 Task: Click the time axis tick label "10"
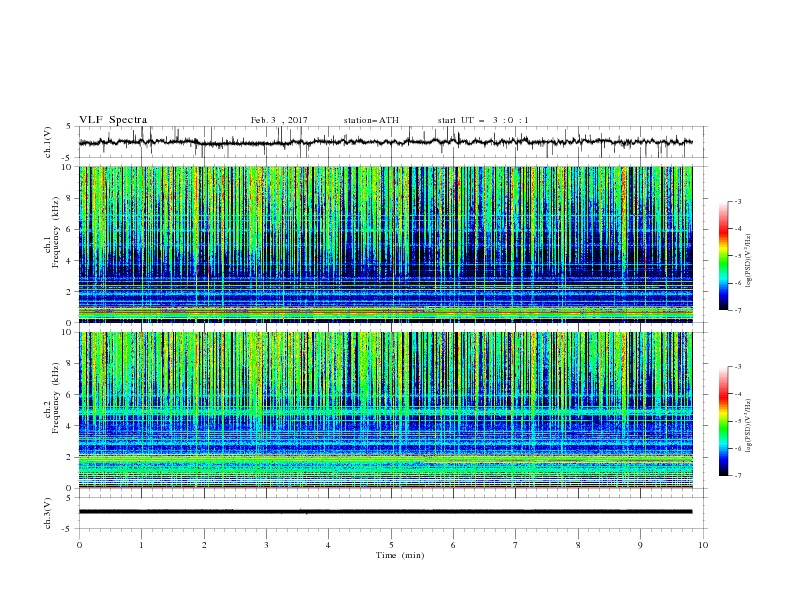(x=703, y=545)
